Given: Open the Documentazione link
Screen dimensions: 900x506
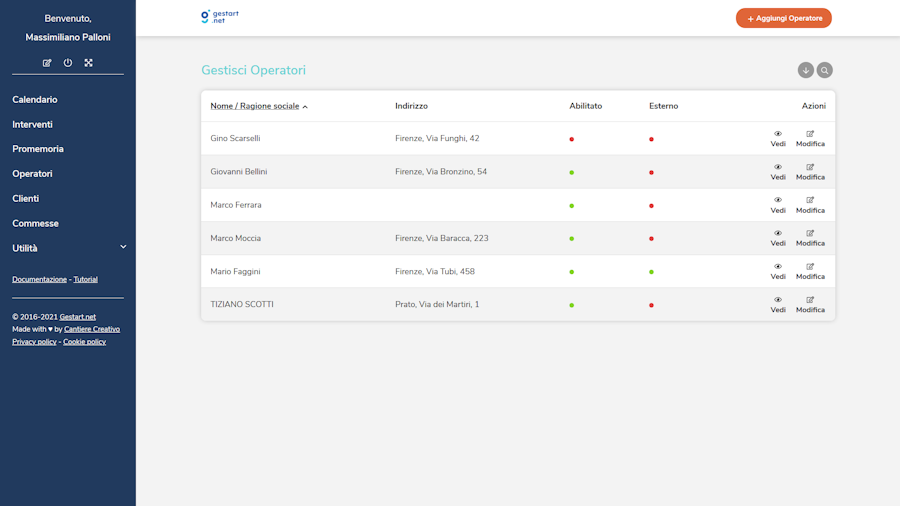Looking at the screenshot, I should (x=39, y=280).
